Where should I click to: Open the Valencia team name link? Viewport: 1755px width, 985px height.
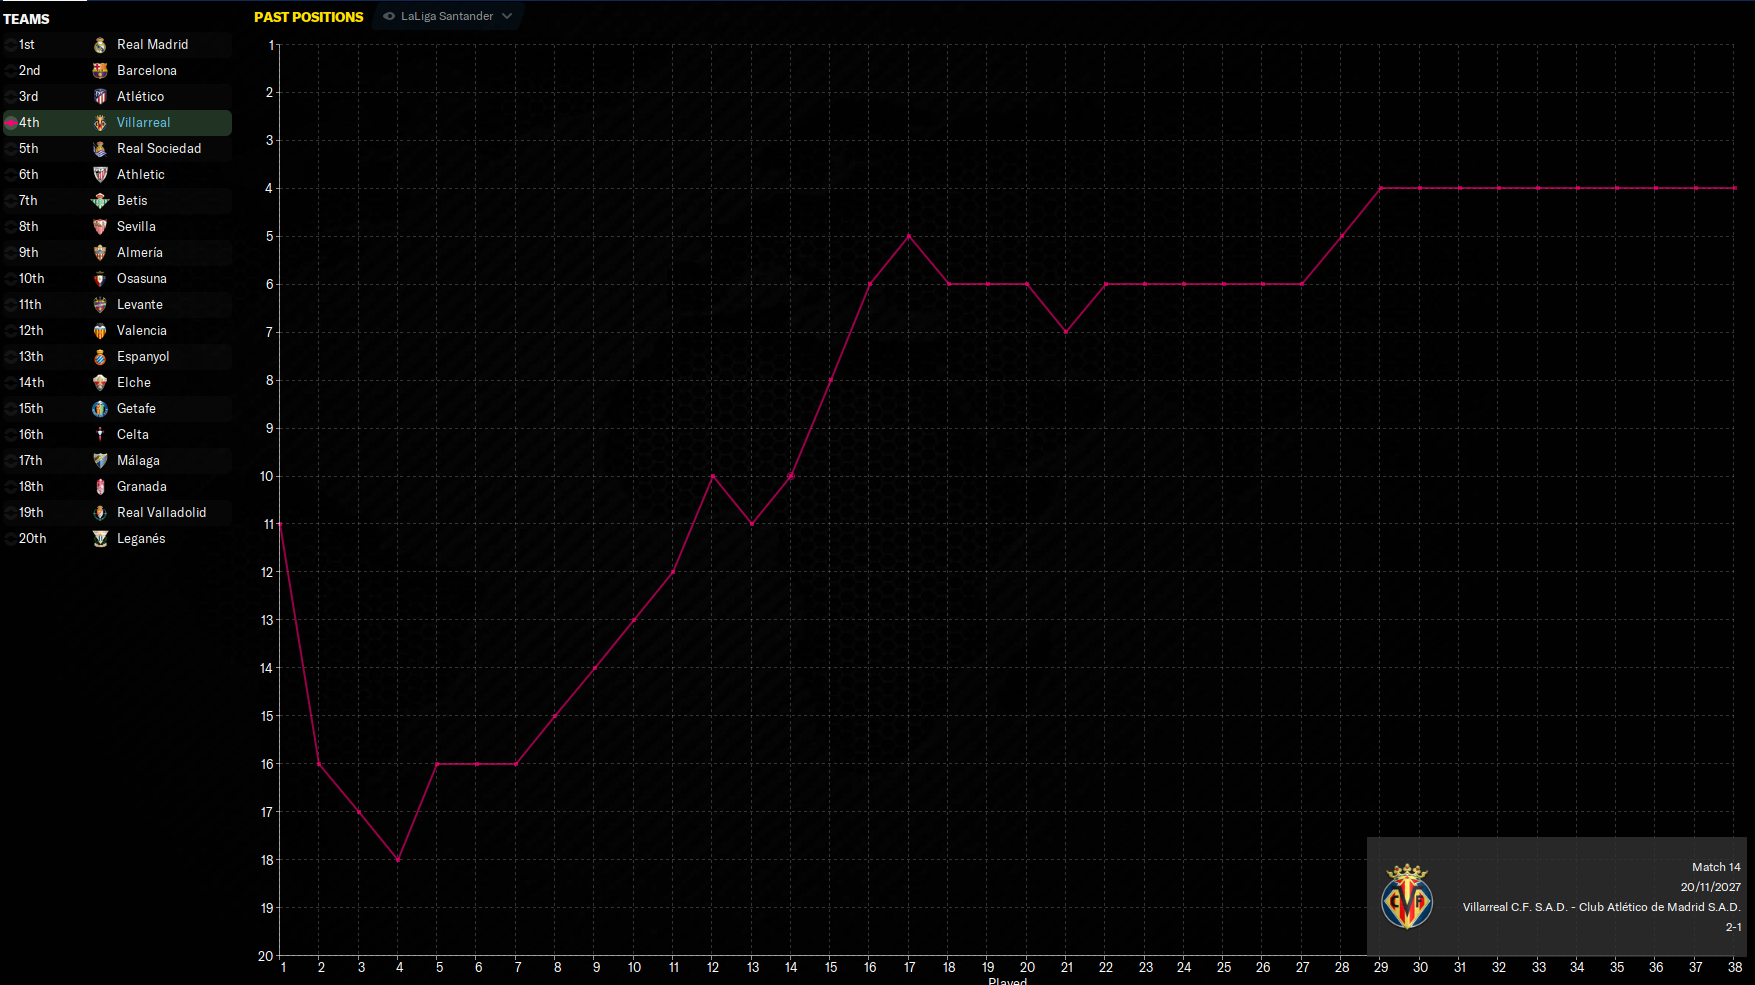[x=142, y=331]
